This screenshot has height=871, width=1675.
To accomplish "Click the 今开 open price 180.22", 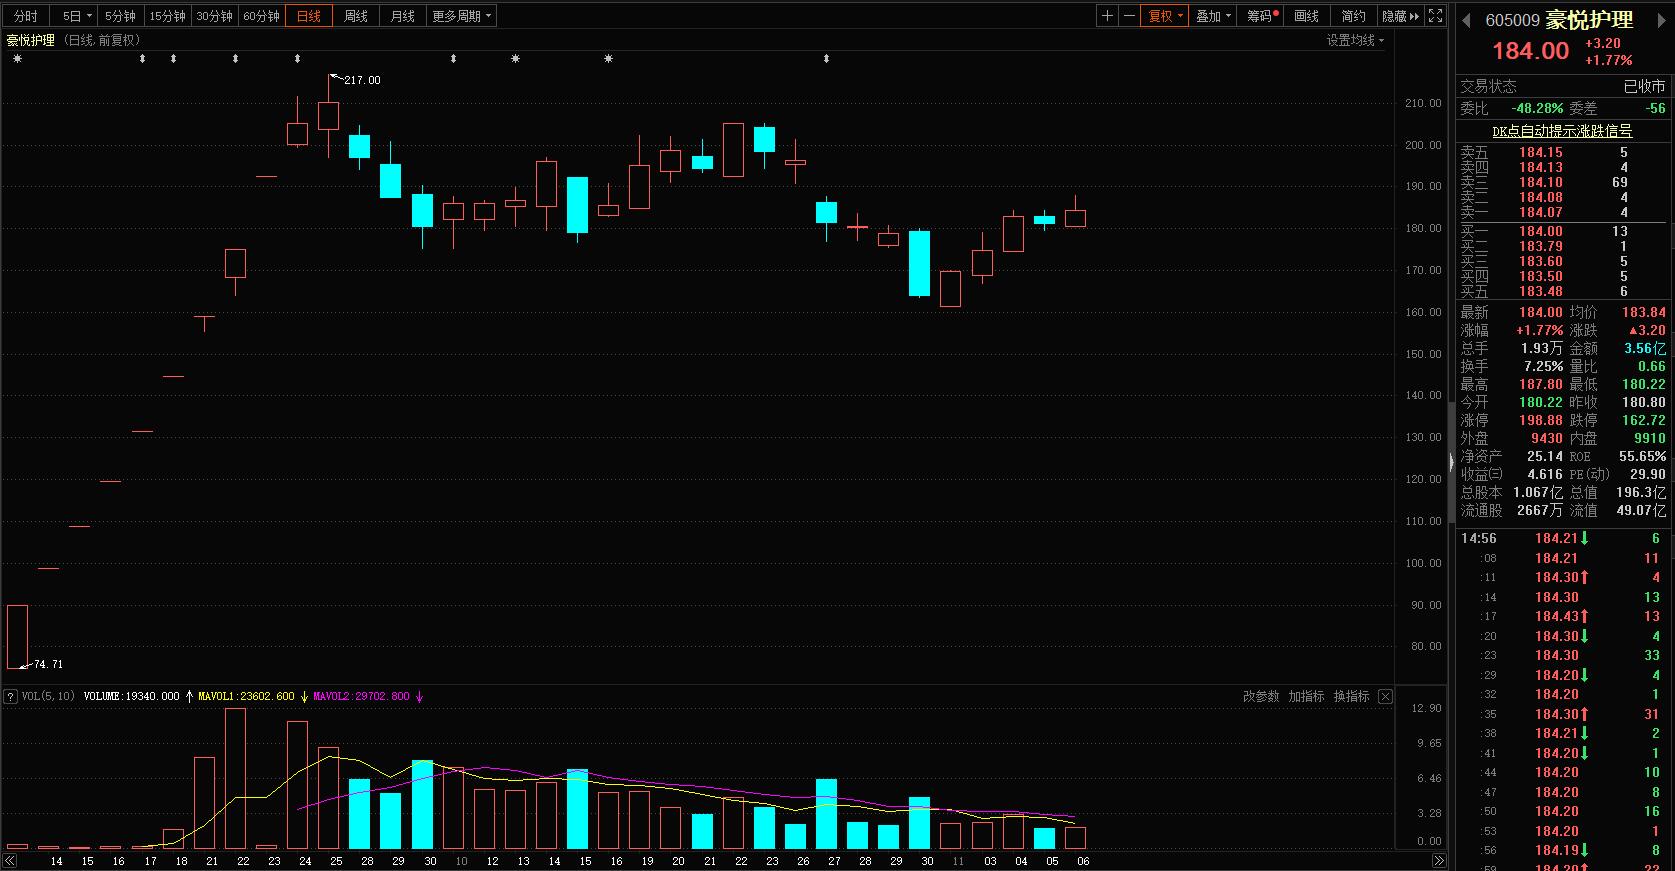I will pos(1540,402).
